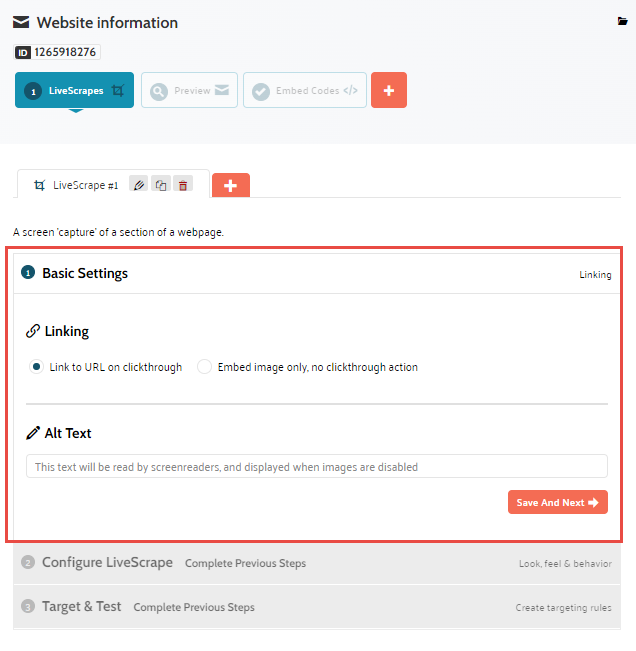Open the LiveScrapes step tab

[x=74, y=90]
